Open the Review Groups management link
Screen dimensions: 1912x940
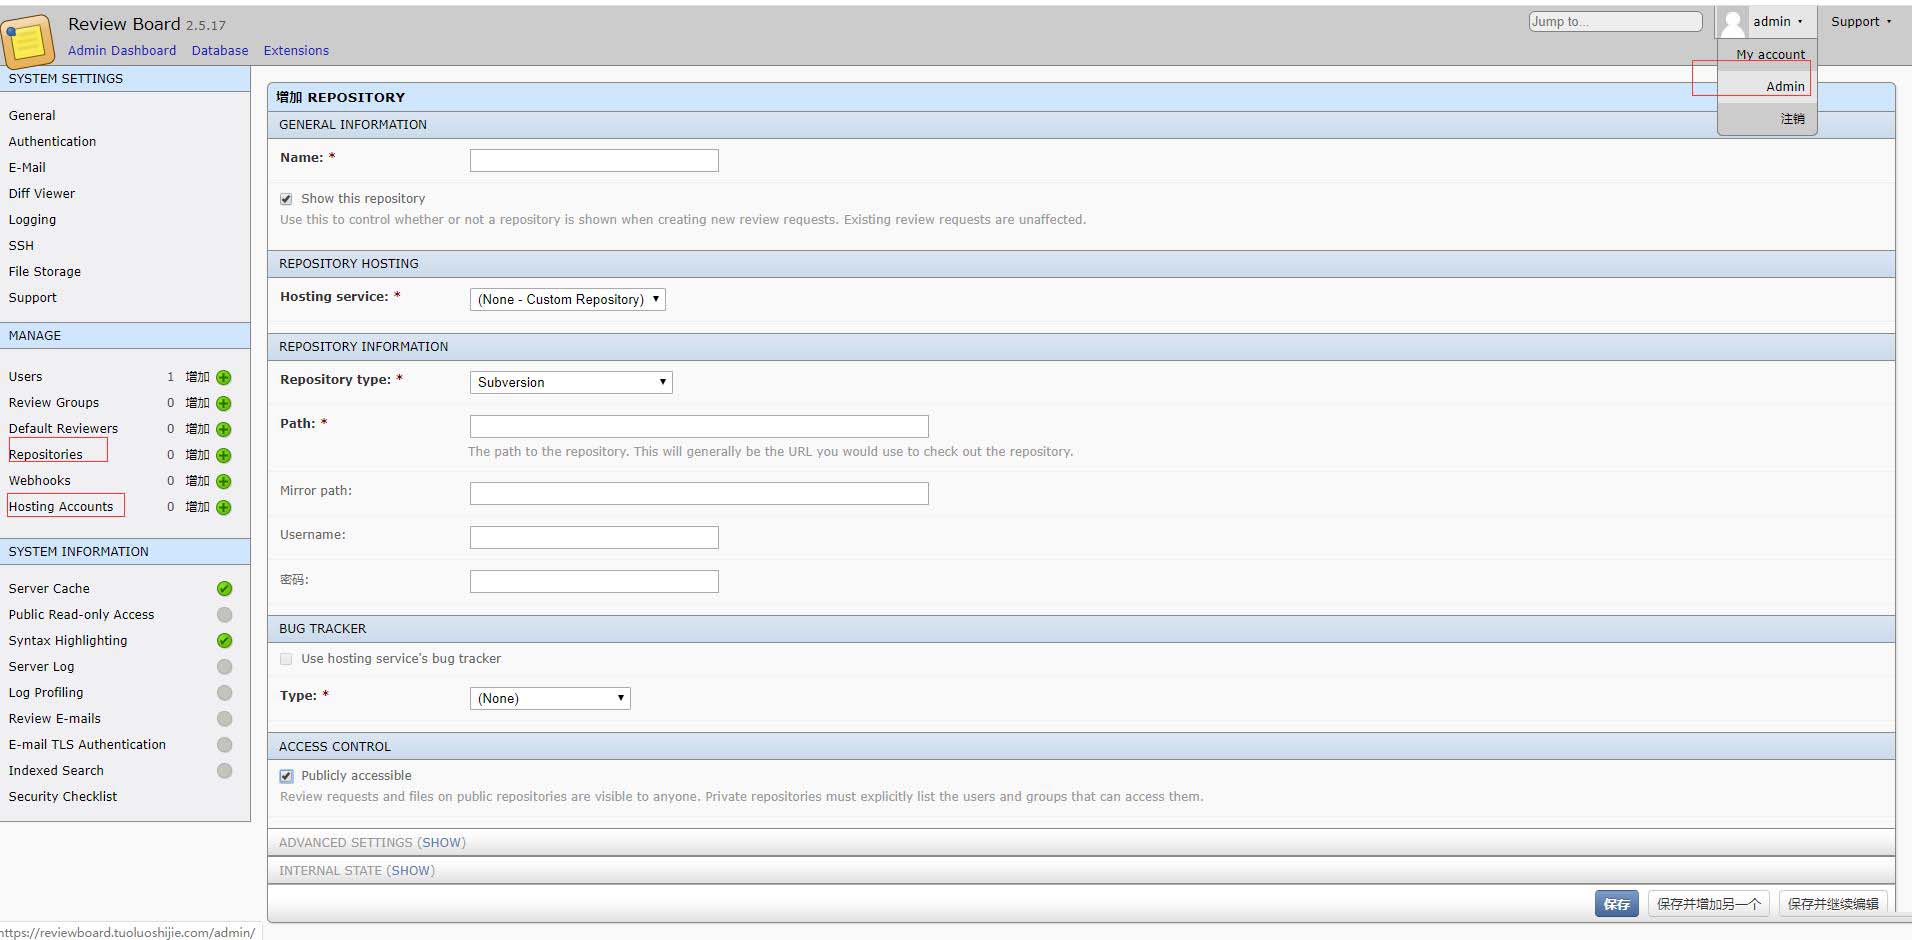click(x=54, y=403)
